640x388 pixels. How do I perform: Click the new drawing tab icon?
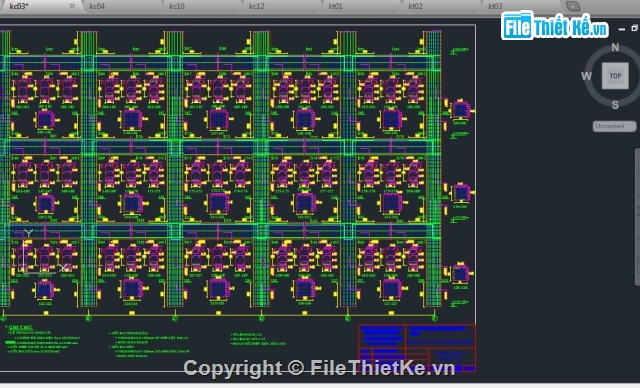pos(573,6)
